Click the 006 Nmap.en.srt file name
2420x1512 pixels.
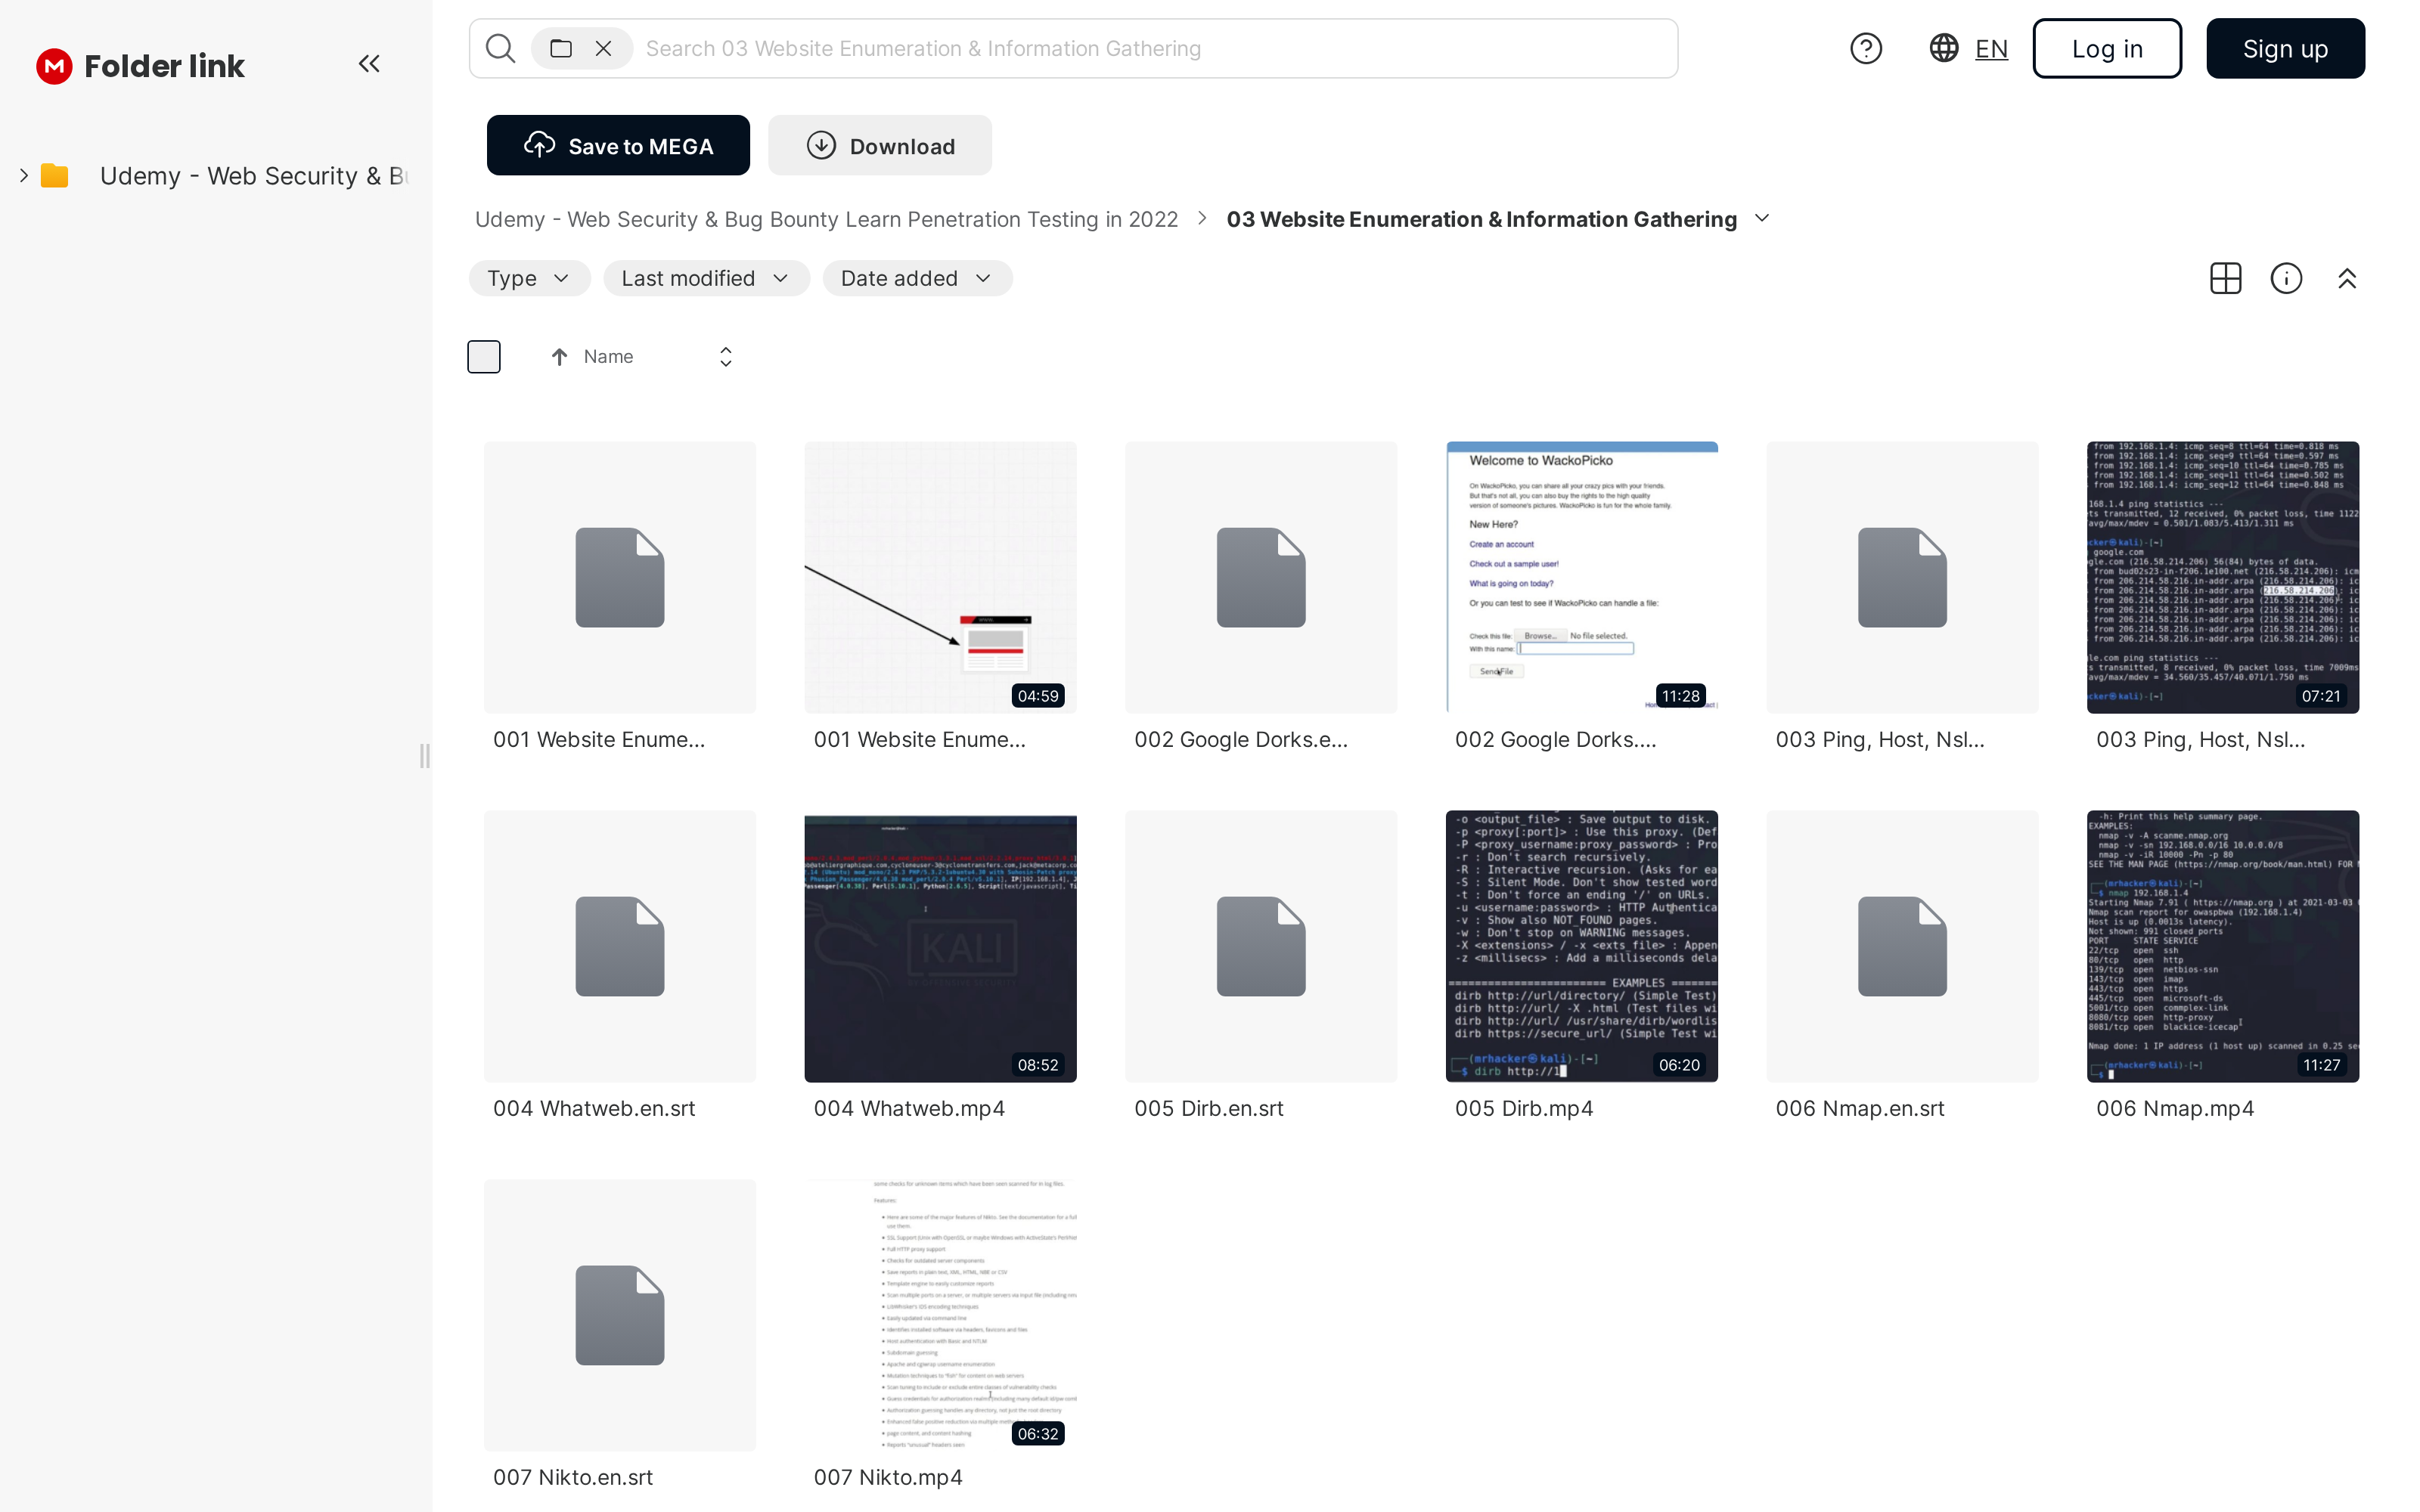[x=1860, y=1108]
